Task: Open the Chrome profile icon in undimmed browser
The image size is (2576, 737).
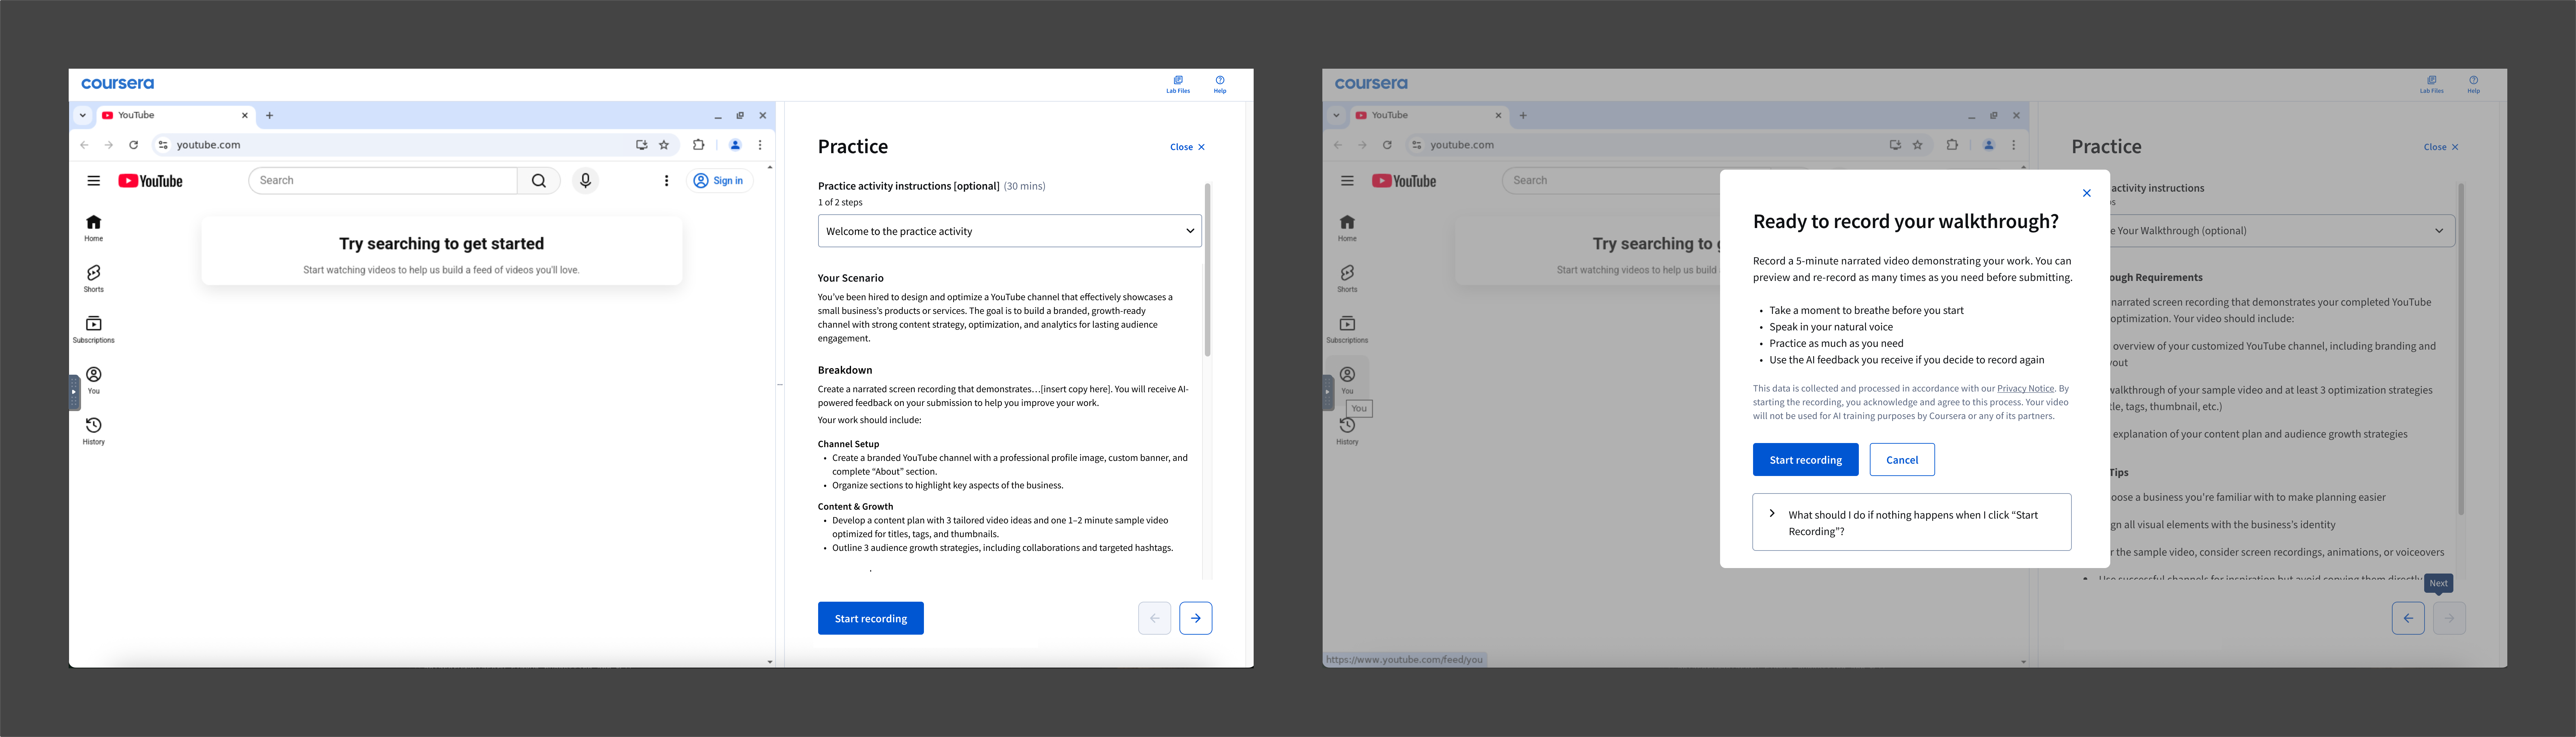Action: point(735,145)
